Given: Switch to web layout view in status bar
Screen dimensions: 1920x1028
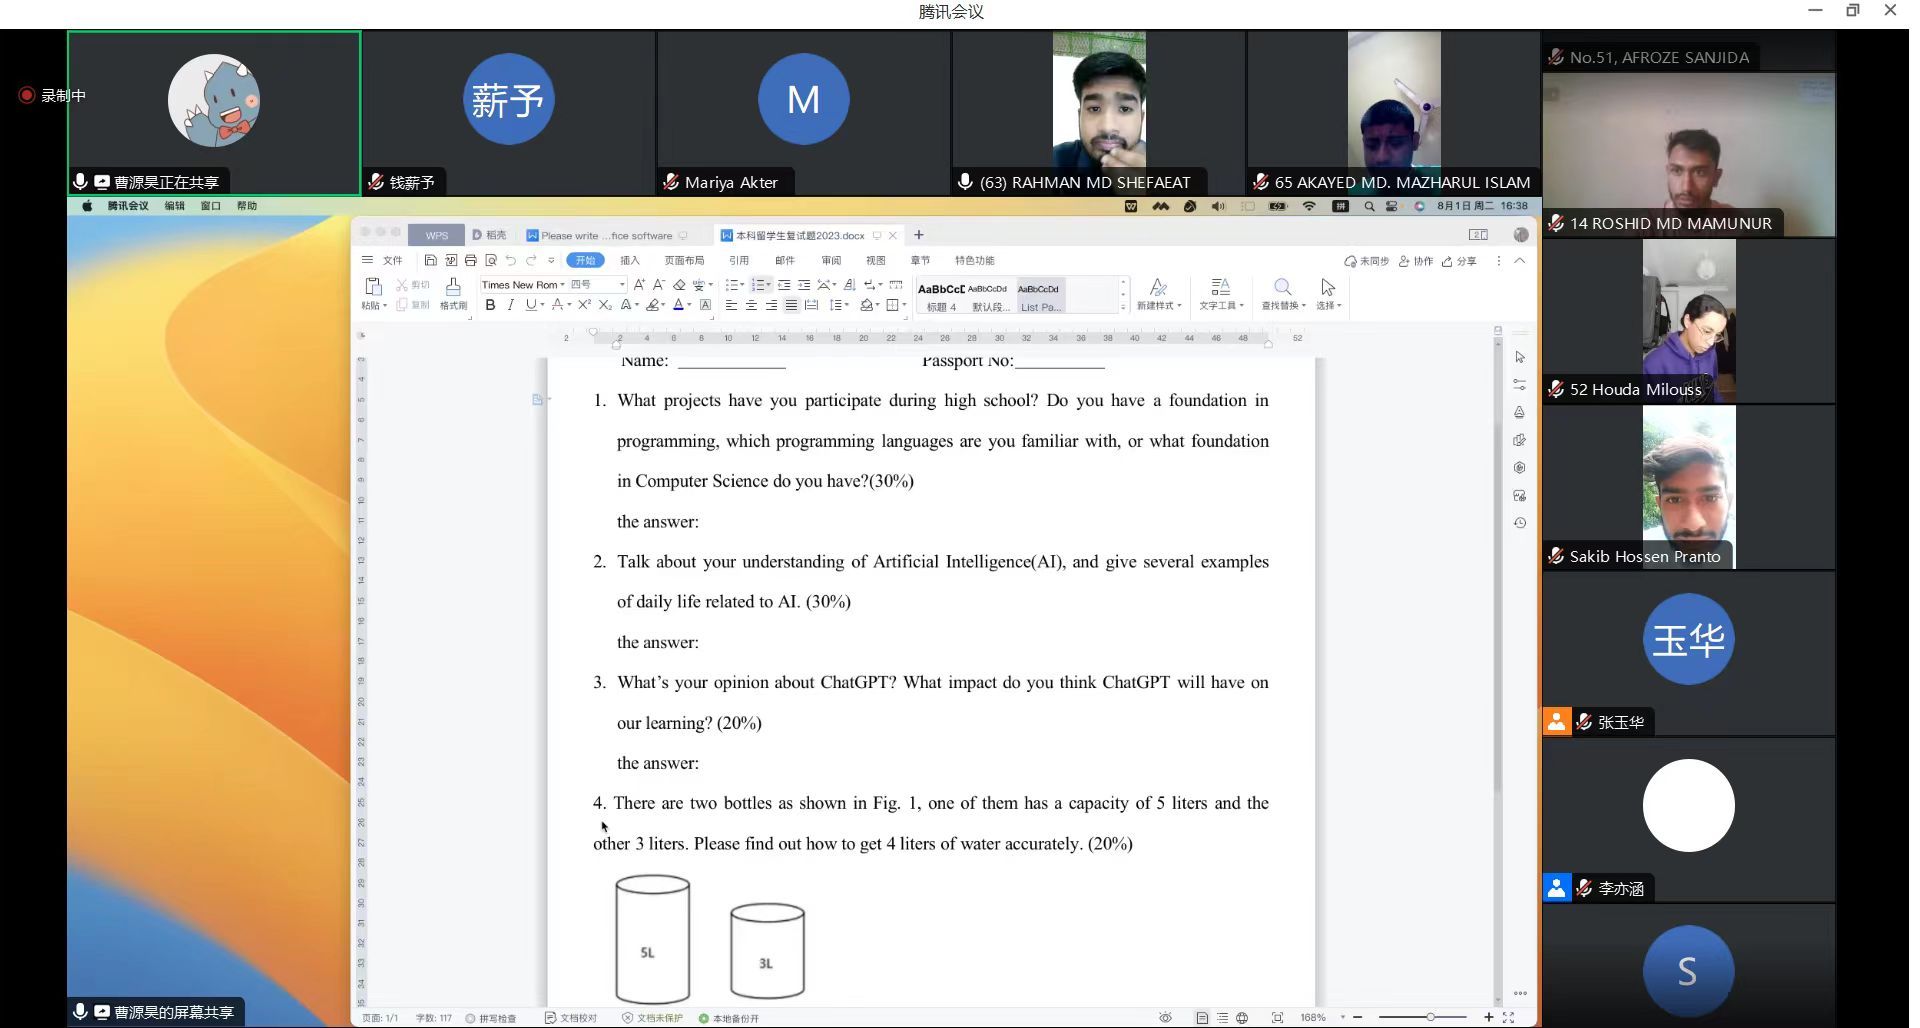Looking at the screenshot, I should coord(1242,1017).
